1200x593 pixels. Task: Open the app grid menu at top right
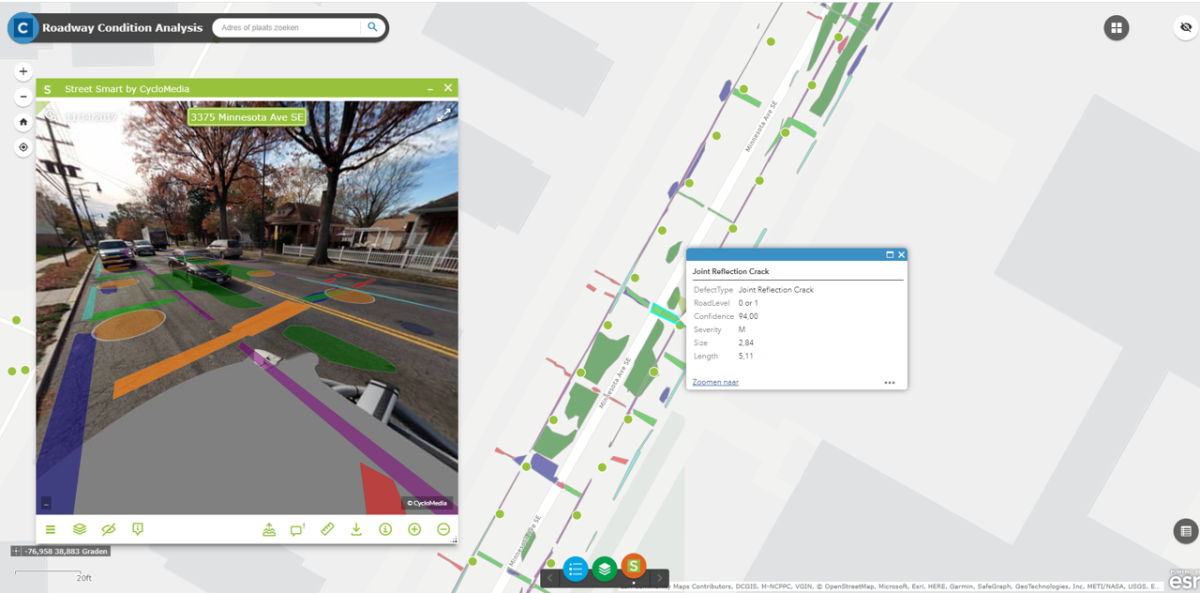1116,27
